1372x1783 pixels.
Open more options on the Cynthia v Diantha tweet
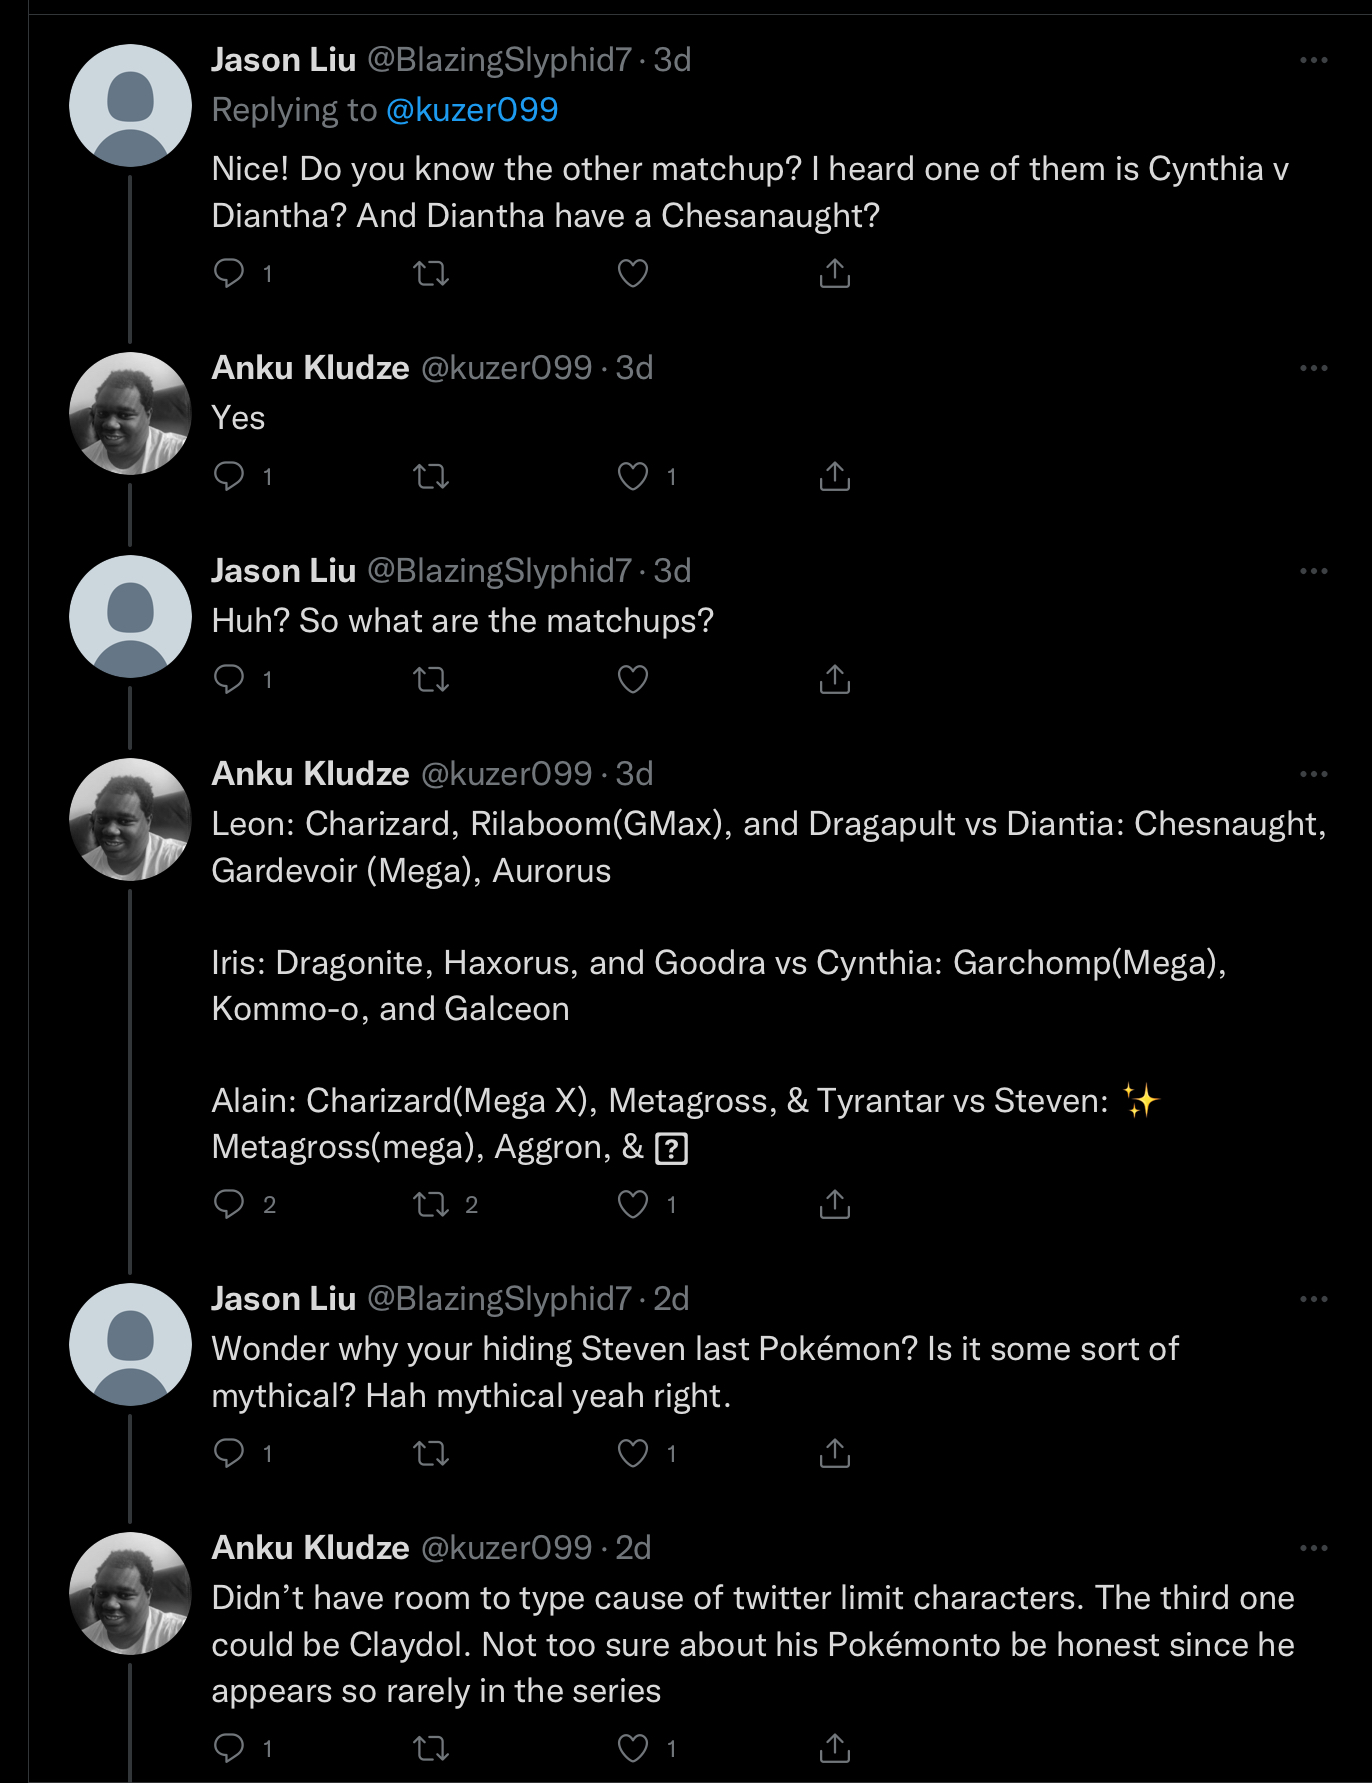(x=1313, y=60)
